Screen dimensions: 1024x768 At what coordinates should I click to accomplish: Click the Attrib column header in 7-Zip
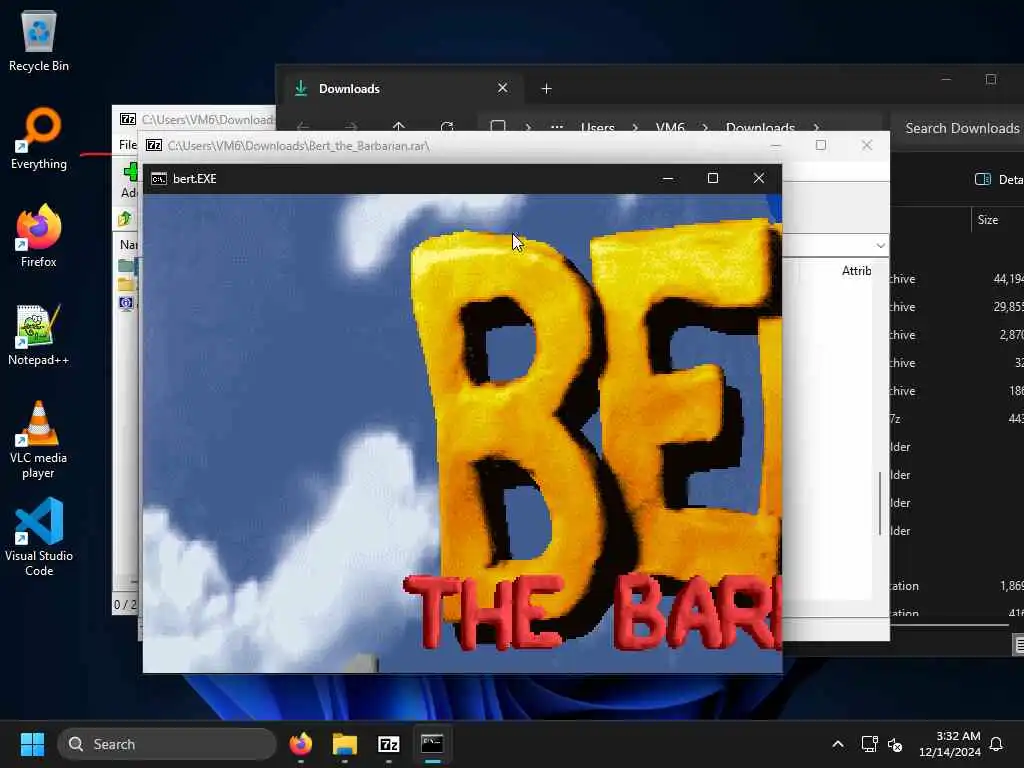856,270
